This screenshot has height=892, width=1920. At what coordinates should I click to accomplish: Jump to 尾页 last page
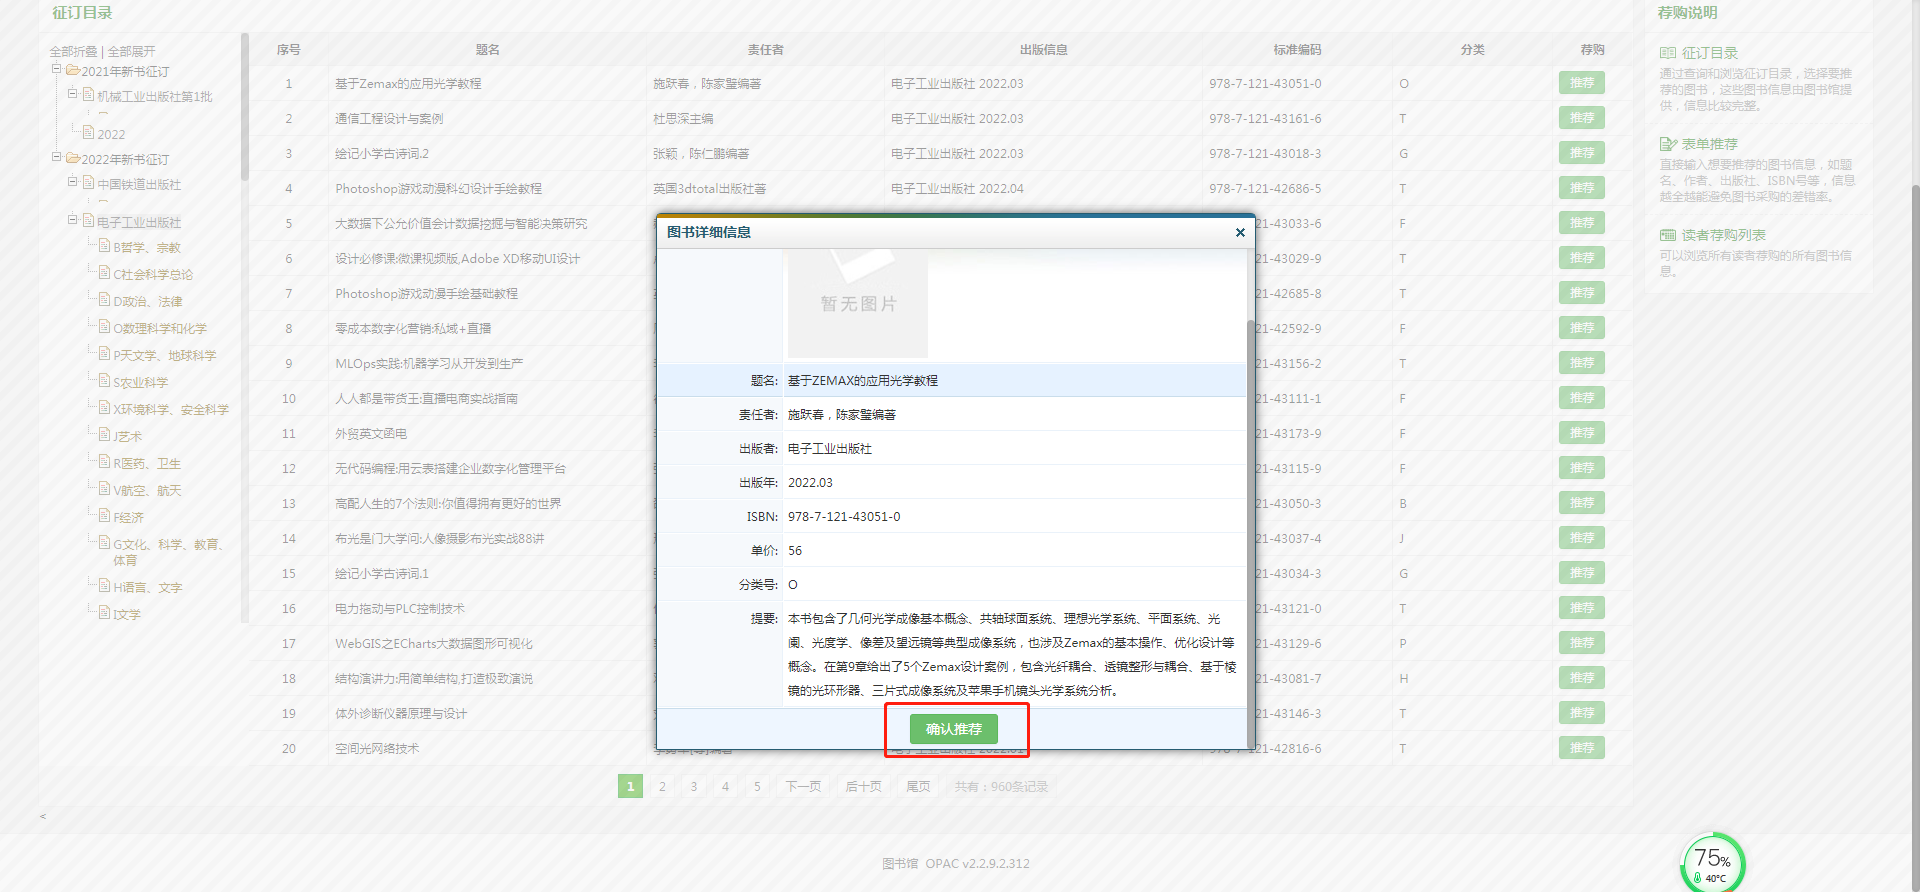coord(918,787)
